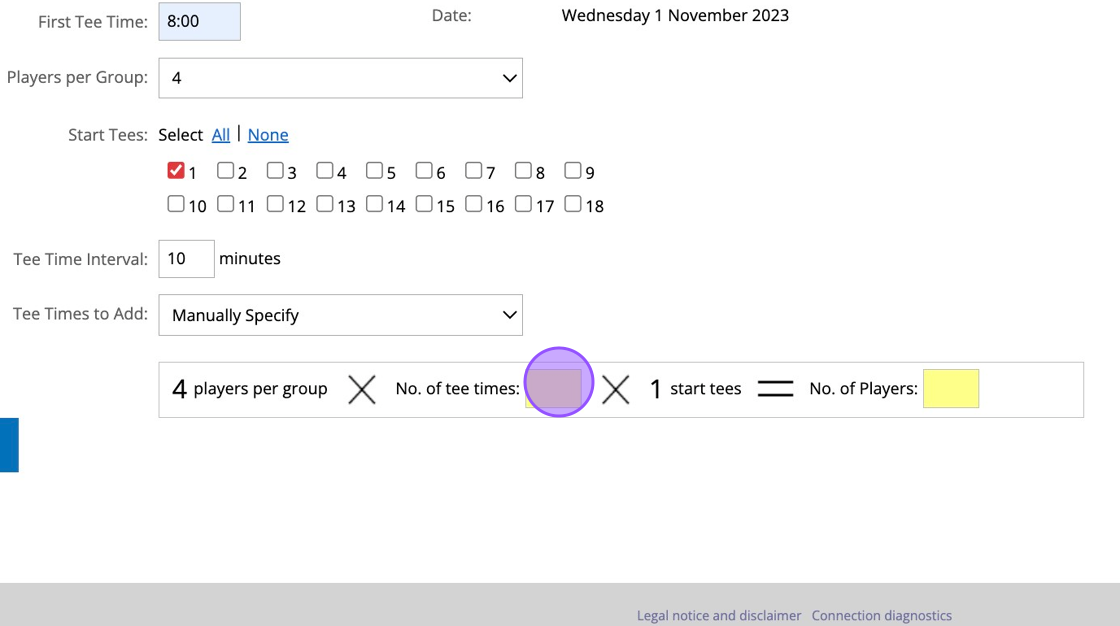
Task: Click the Players per Group chevron arrow
Action: pyautogui.click(x=509, y=78)
